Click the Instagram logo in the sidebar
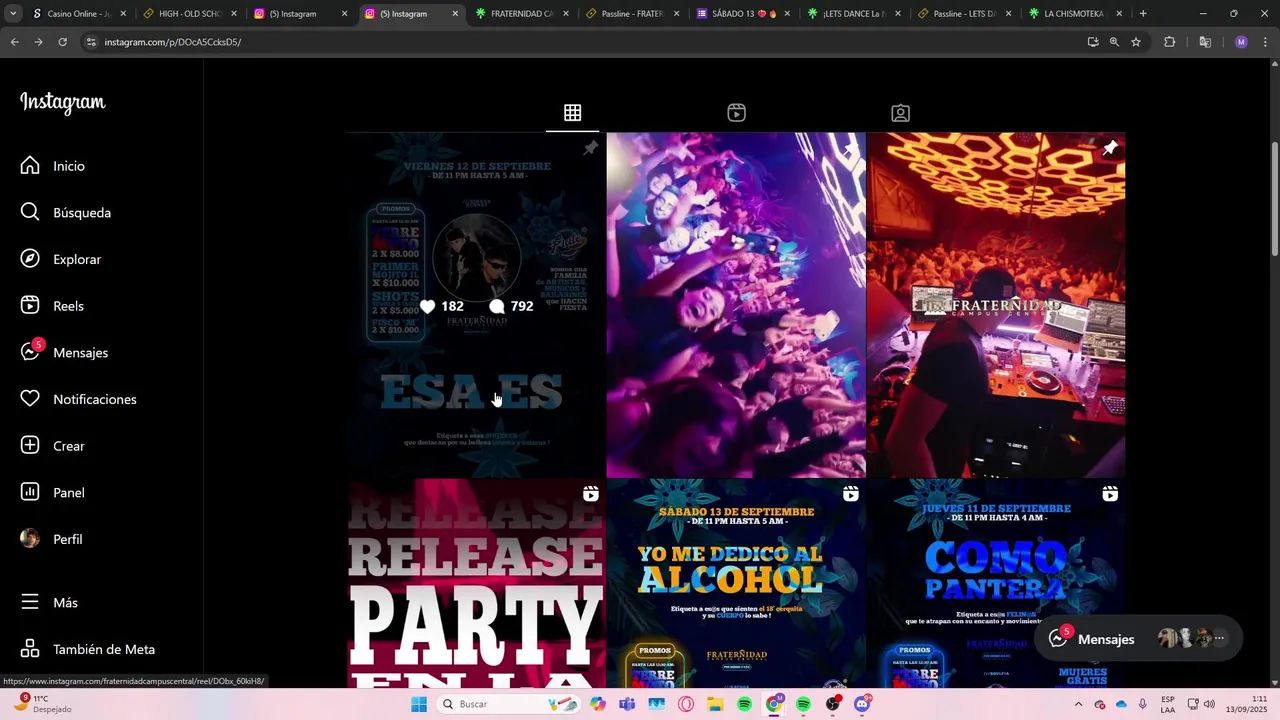The width and height of the screenshot is (1280, 720). [62, 102]
